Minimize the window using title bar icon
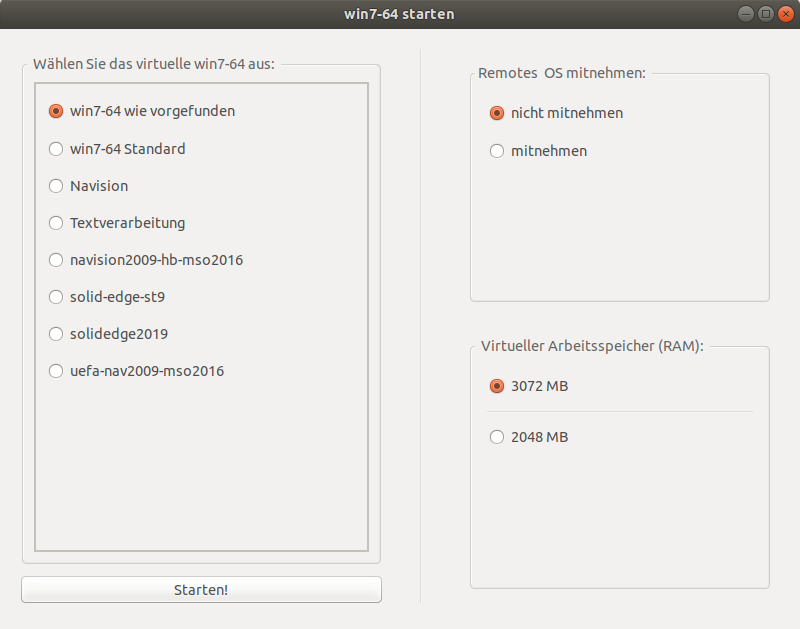 [747, 14]
